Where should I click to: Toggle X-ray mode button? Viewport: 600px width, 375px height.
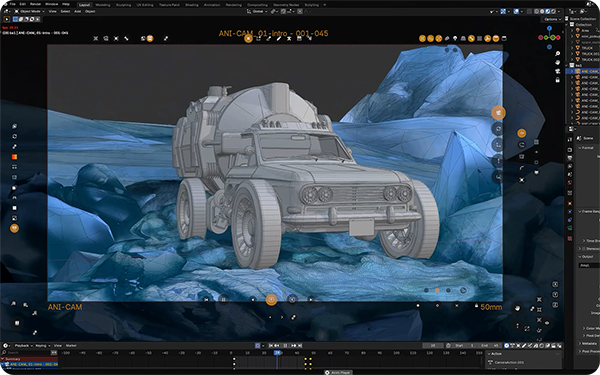tap(529, 11)
